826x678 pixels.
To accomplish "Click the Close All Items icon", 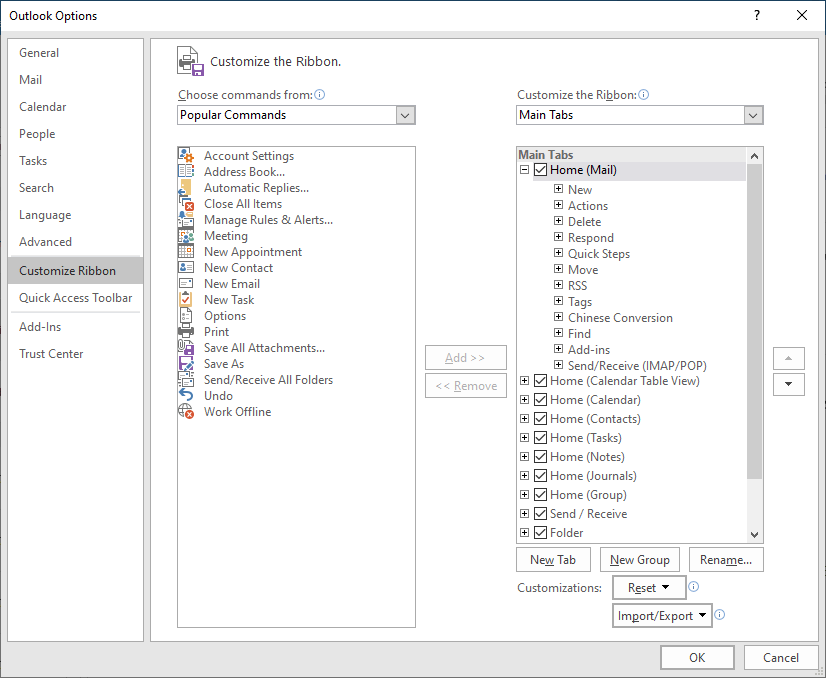I will (x=185, y=203).
